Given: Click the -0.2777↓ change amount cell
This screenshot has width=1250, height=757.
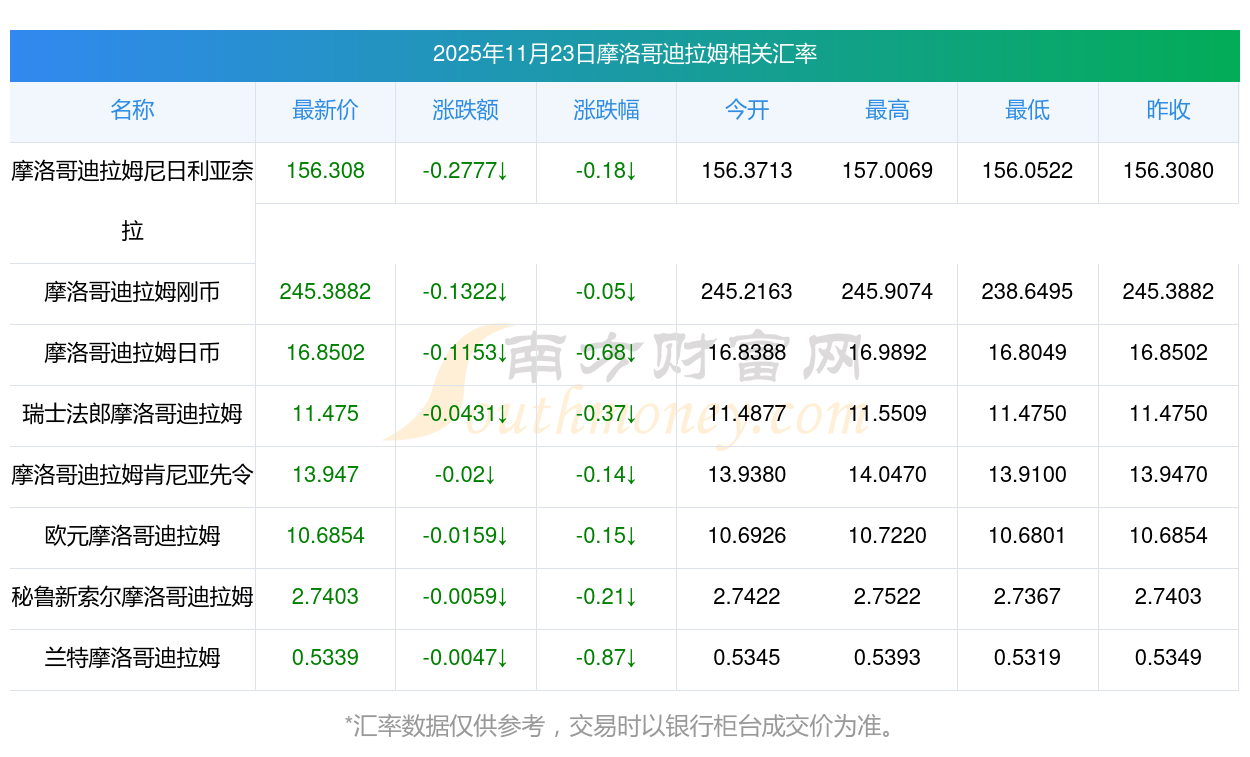Looking at the screenshot, I should (x=465, y=171).
